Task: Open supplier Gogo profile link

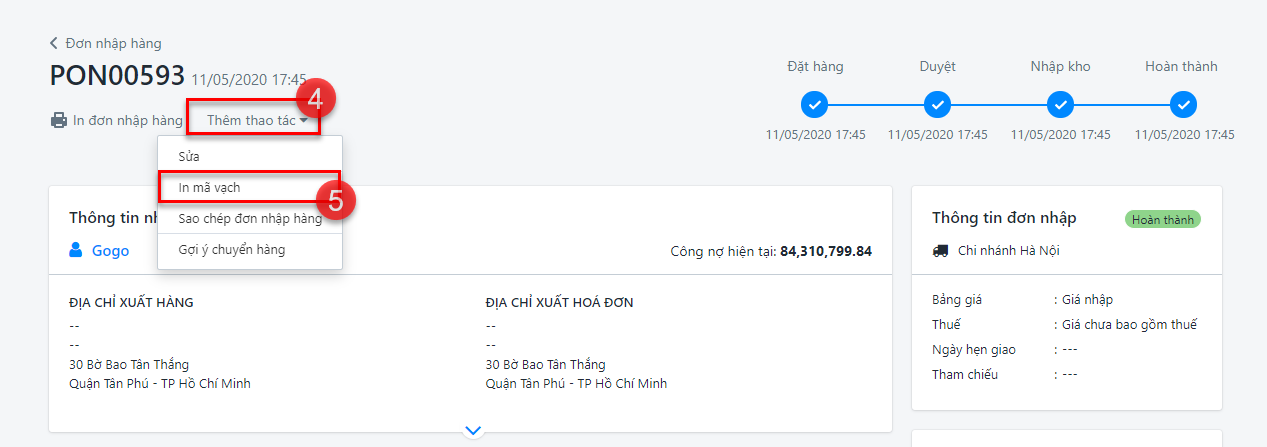Action: [x=110, y=251]
